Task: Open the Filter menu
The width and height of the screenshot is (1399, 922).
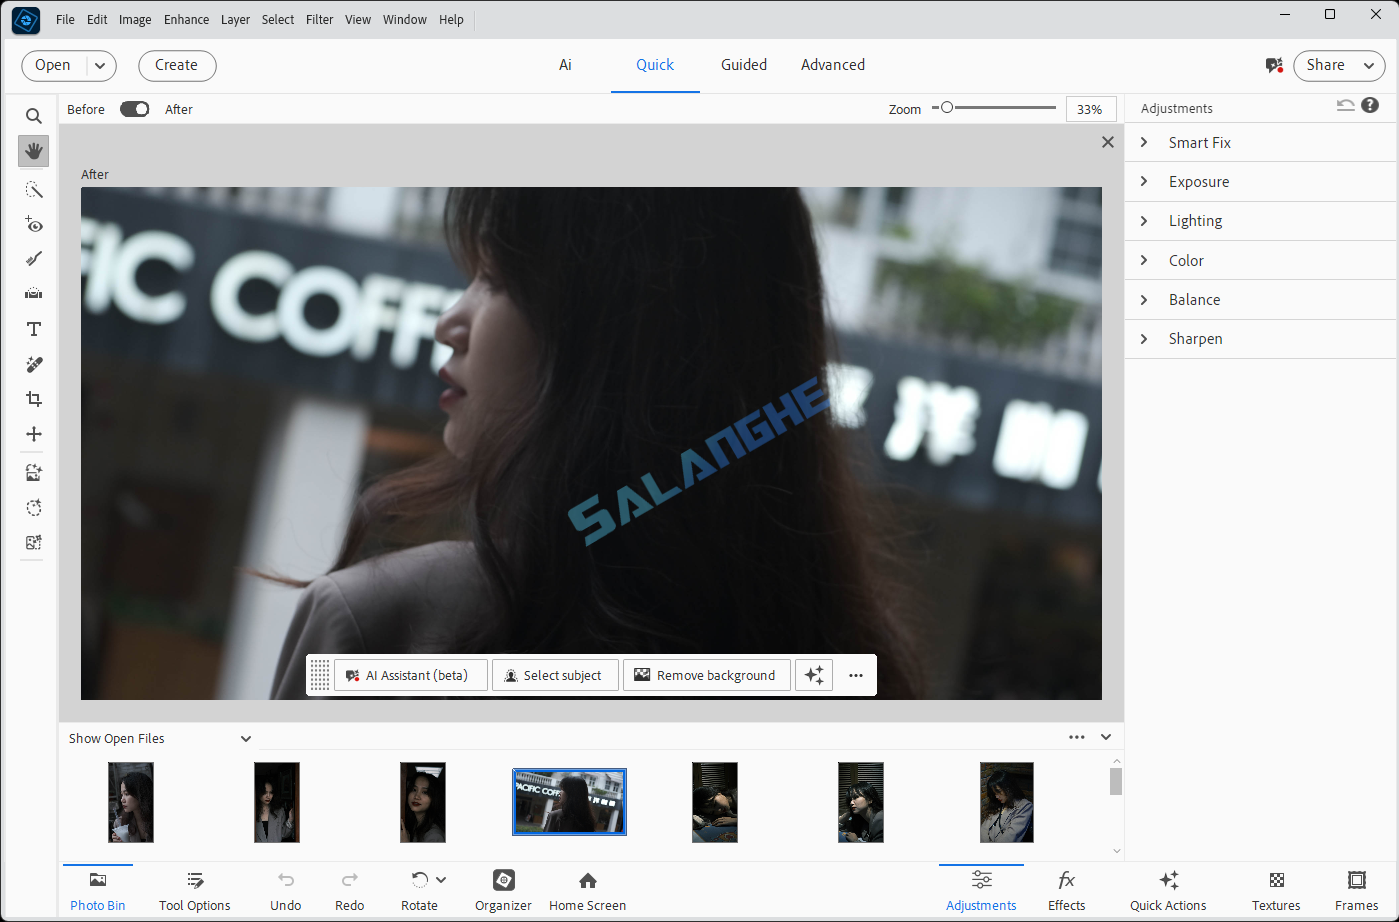Action: [320, 19]
